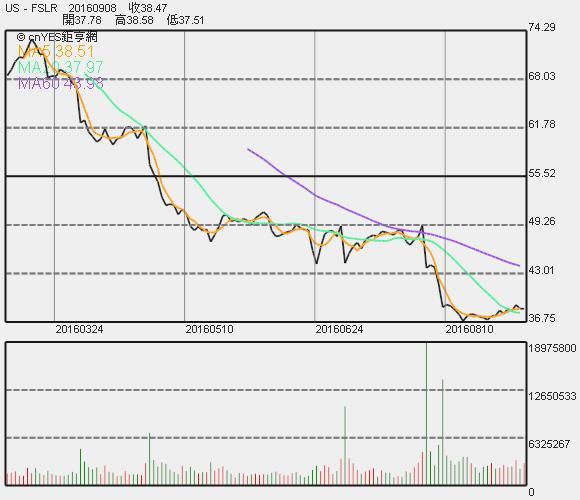Click the closing price 收38.47
The image size is (580, 500).
pos(148,8)
